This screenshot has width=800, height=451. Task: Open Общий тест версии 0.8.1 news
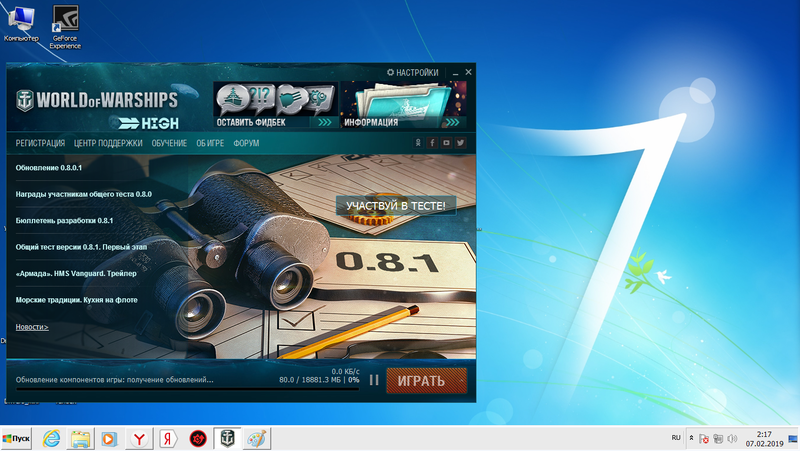[81, 247]
